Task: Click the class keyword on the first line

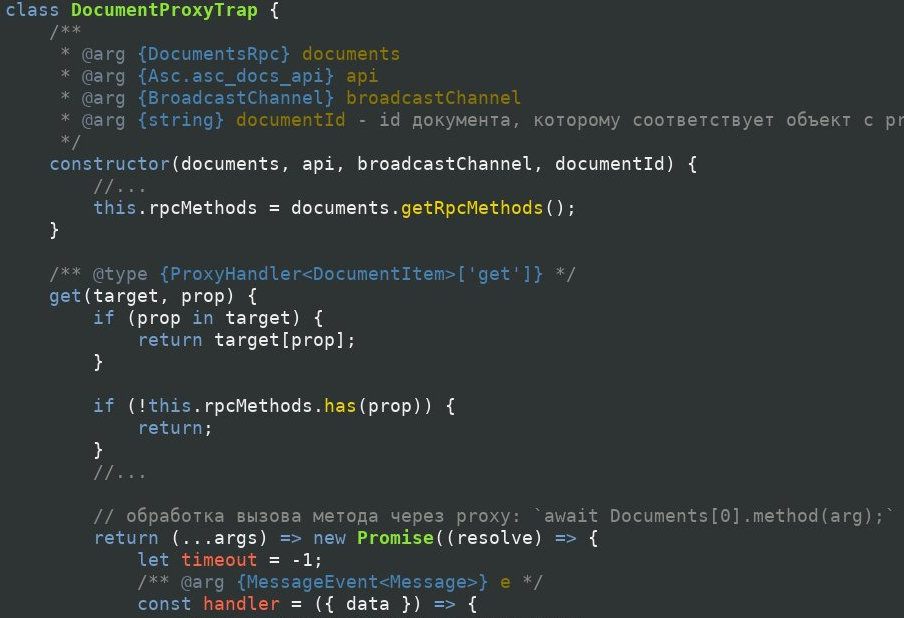Action: (32, 11)
